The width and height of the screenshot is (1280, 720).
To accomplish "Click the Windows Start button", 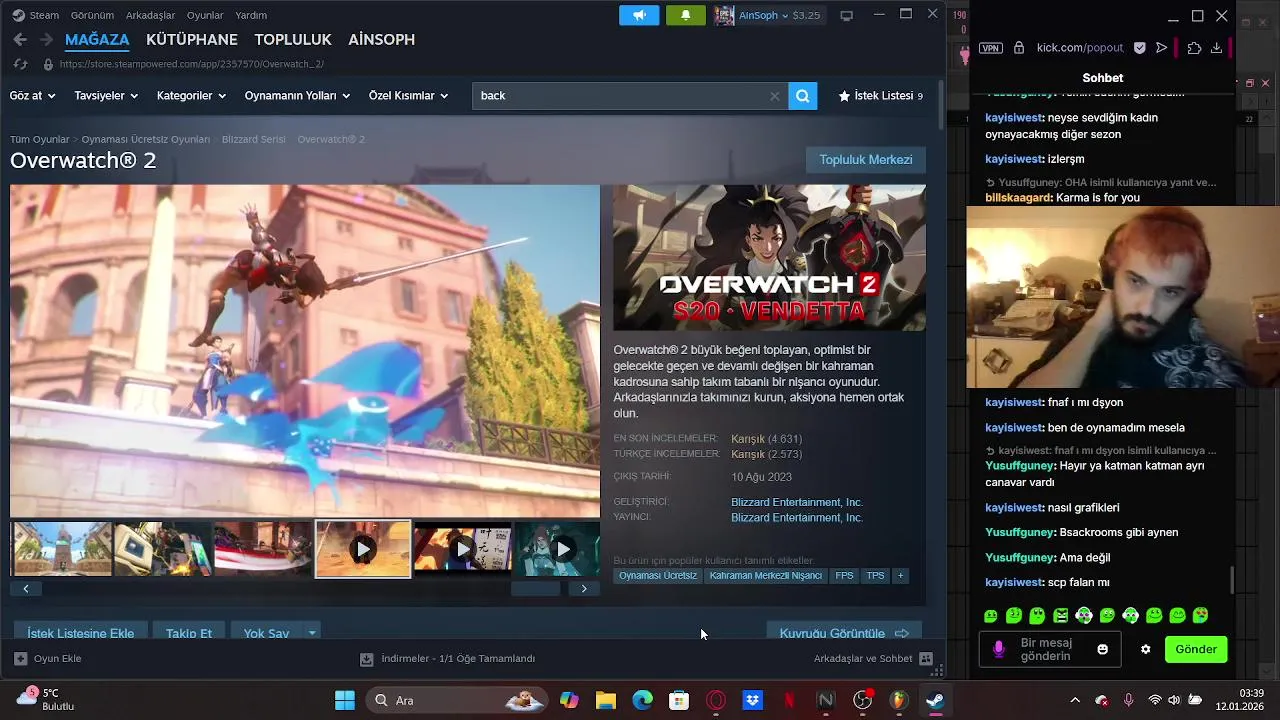I will [345, 701].
